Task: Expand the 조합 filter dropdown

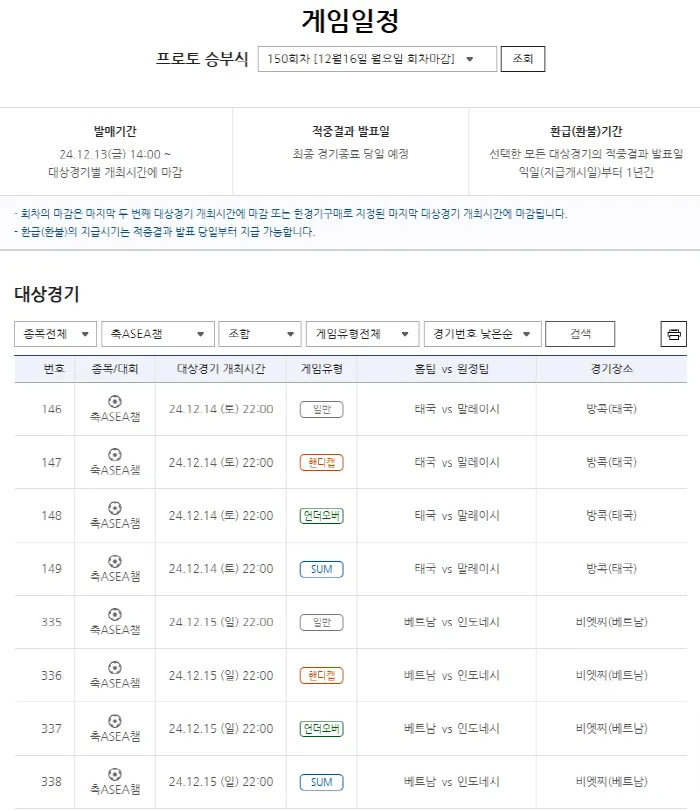Action: (260, 334)
